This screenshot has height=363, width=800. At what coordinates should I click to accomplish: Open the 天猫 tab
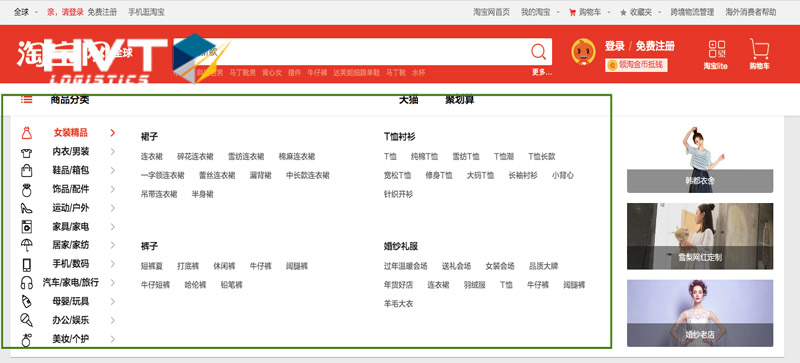[409, 100]
